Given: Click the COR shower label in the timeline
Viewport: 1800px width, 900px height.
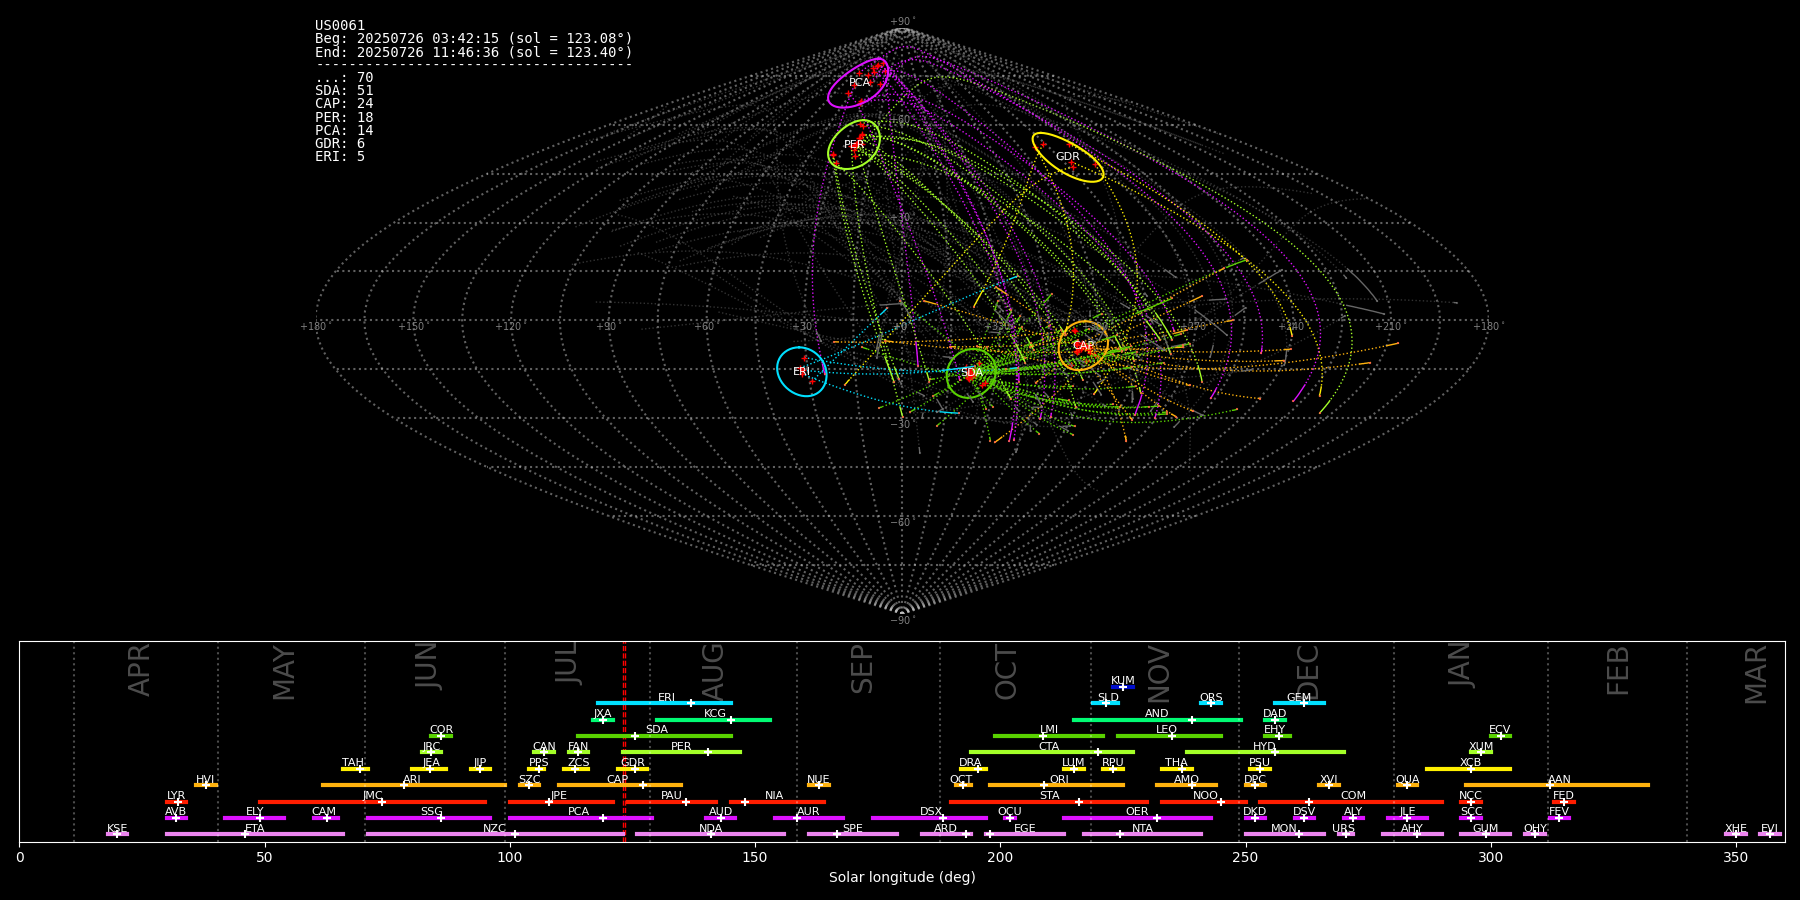Looking at the screenshot, I should [x=441, y=730].
